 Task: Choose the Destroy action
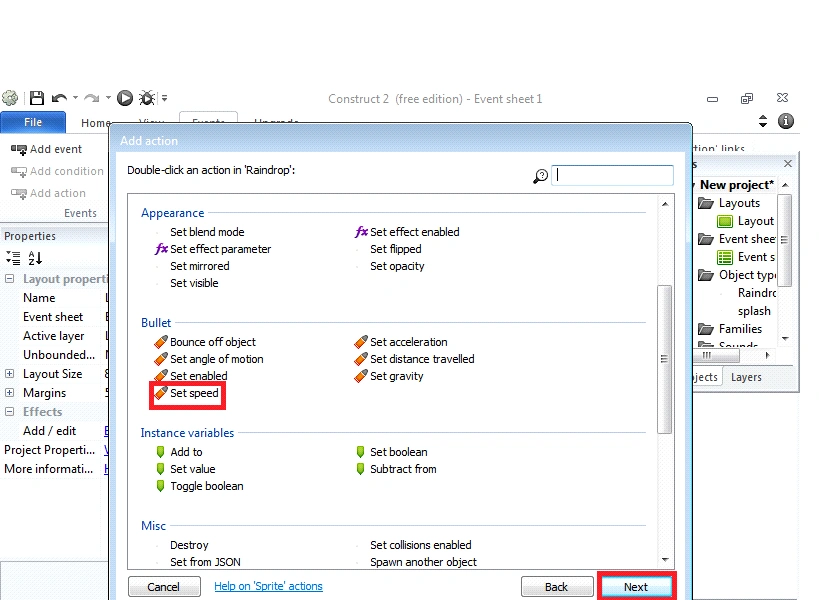click(189, 545)
